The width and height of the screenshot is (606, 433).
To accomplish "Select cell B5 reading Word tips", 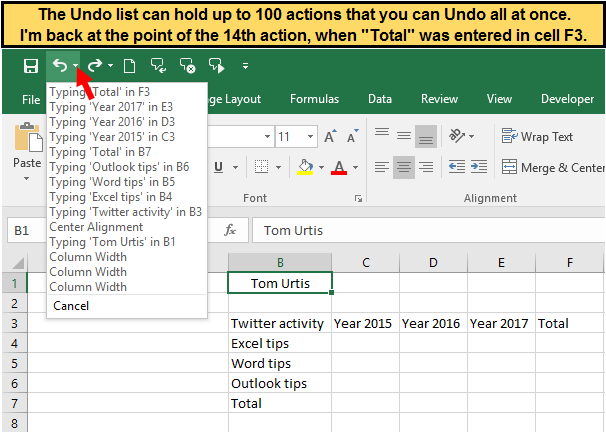I will 280,363.
